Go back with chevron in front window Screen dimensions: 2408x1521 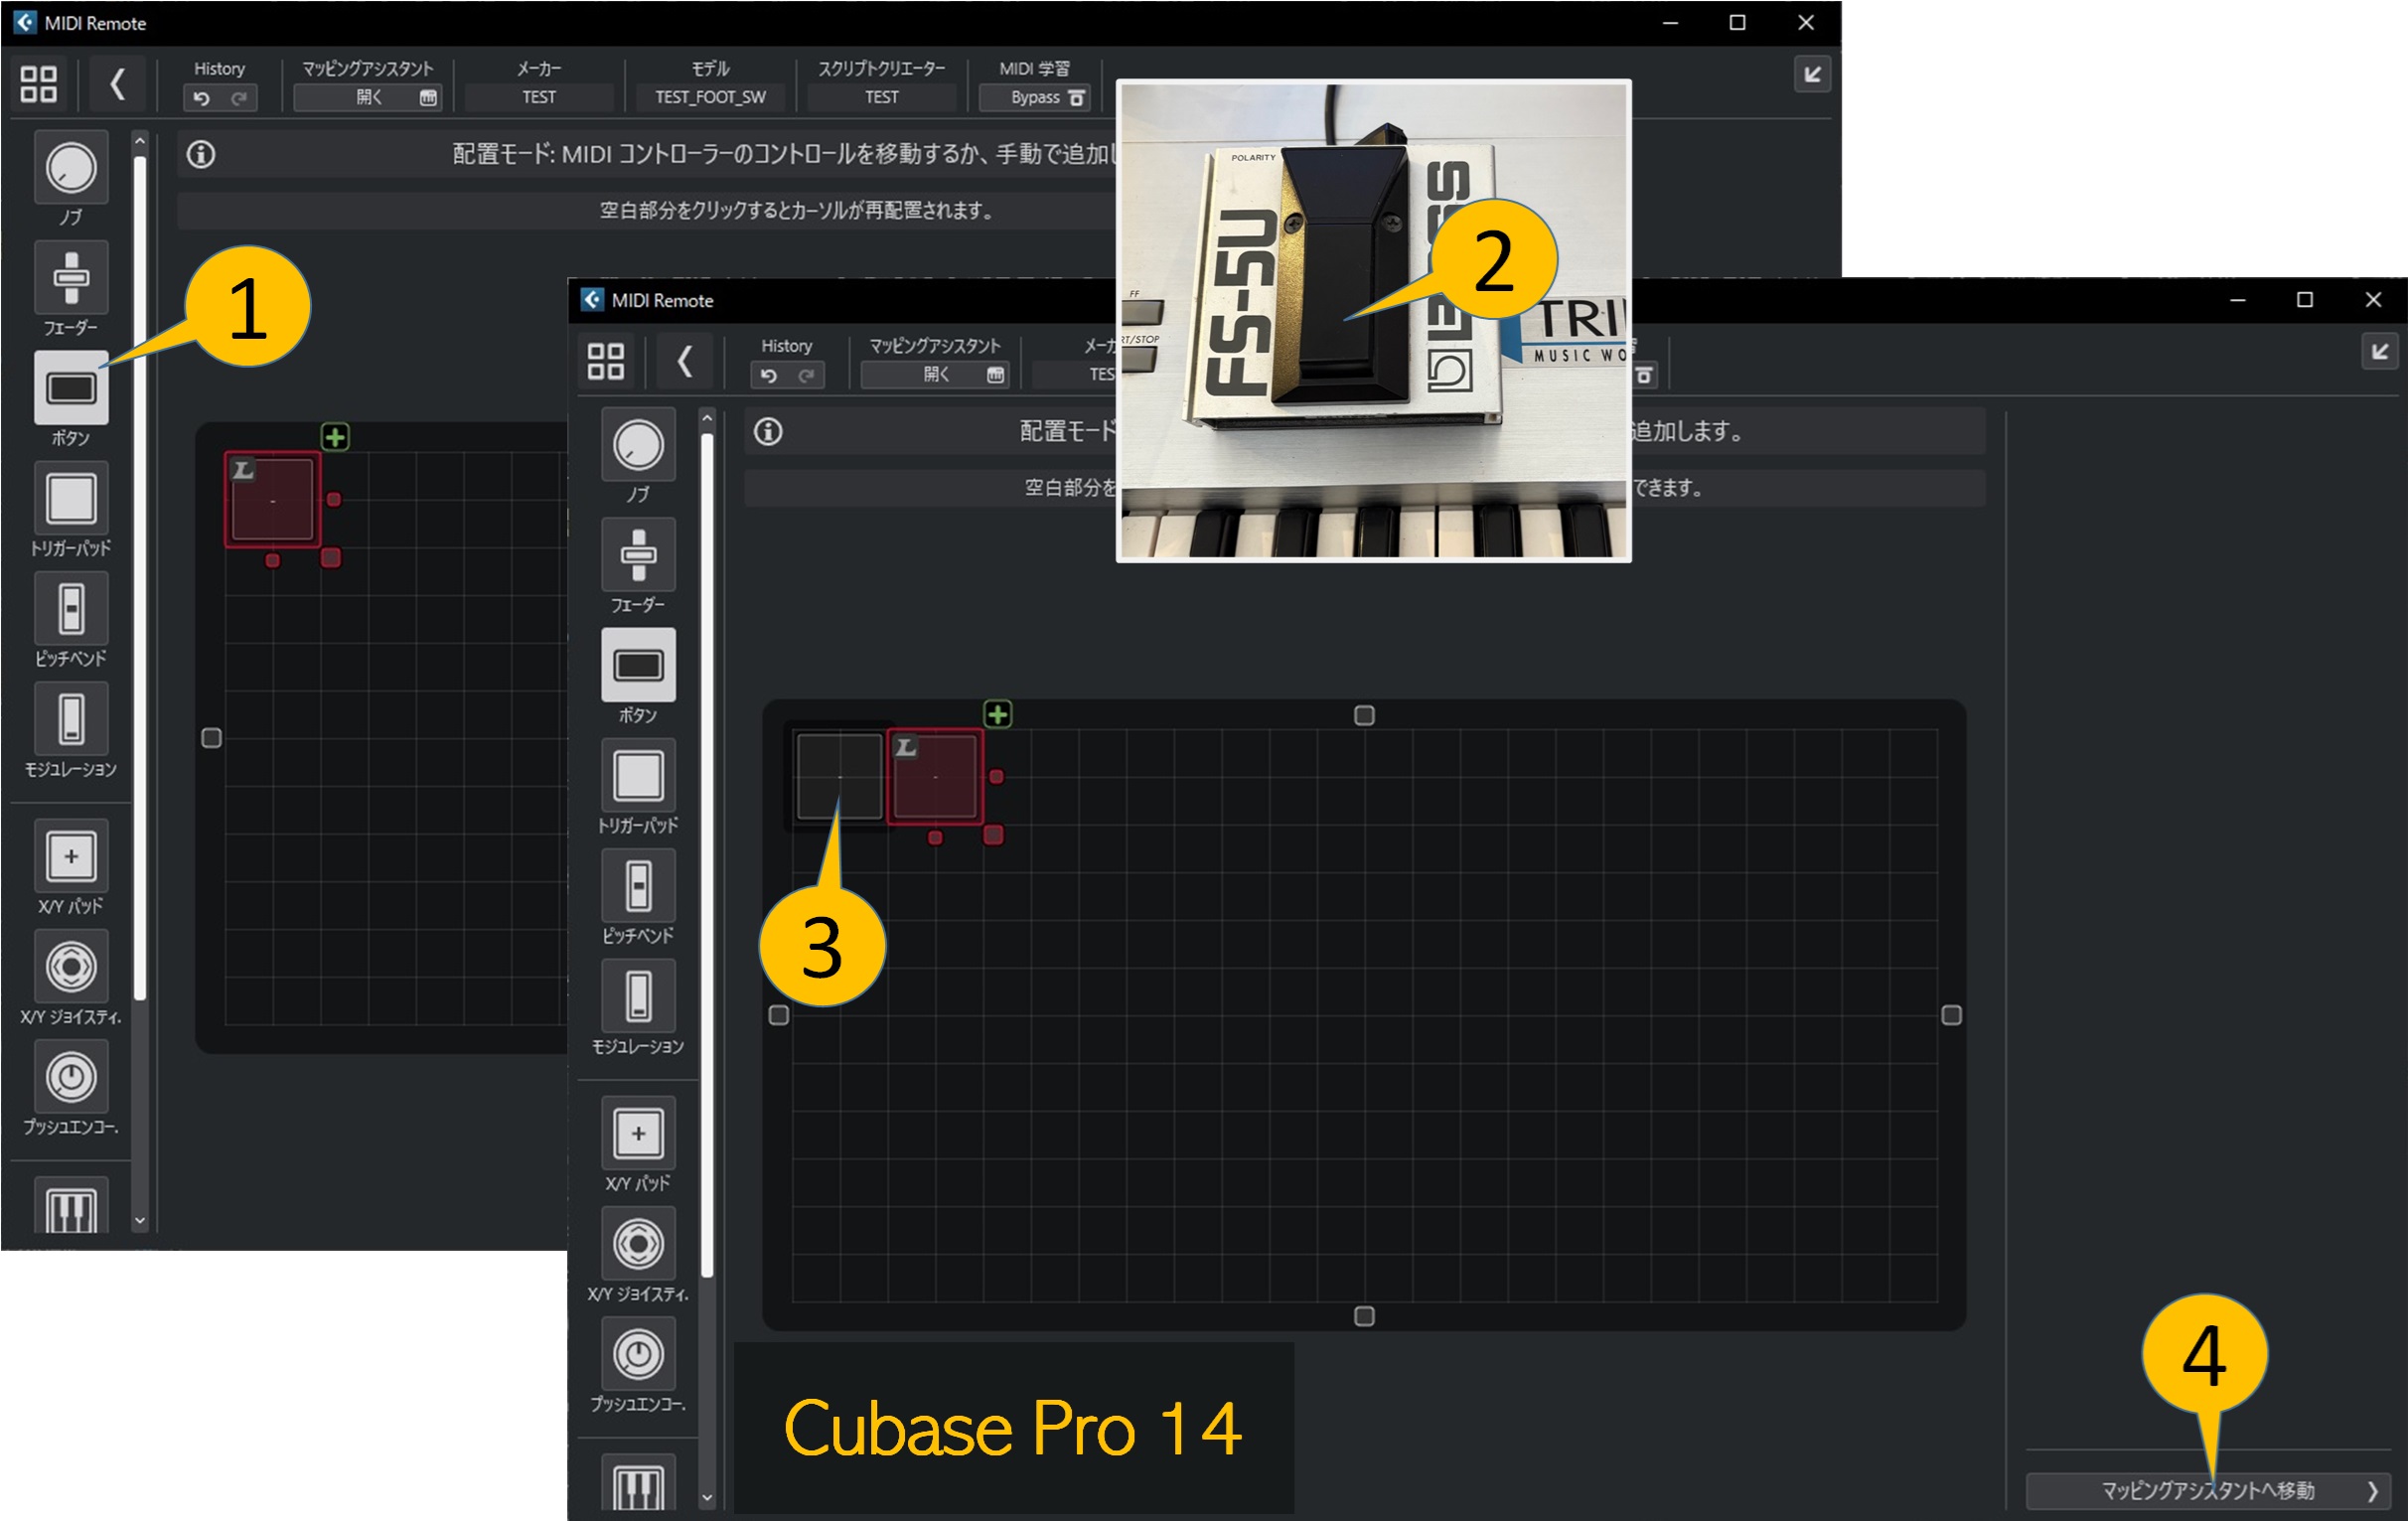[x=685, y=361]
